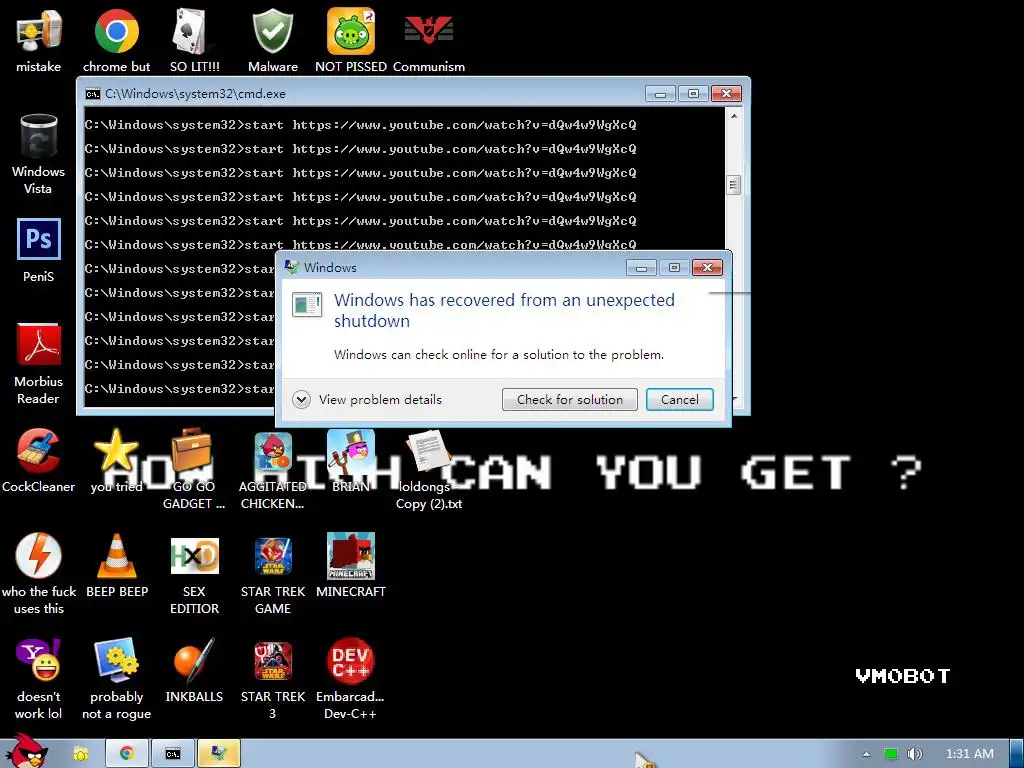Maximize the cmd.exe window
This screenshot has height=768, width=1024.
(693, 94)
